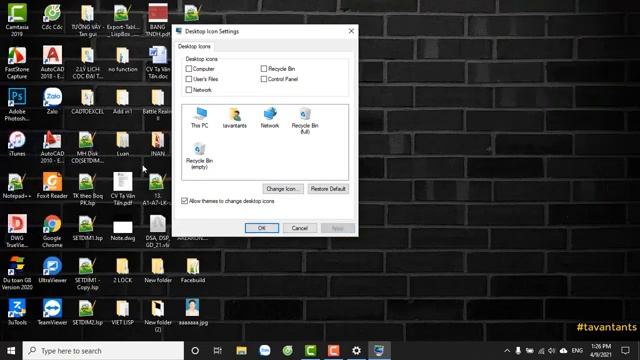Select the TeamViewer desktop icon
Screen dimensions: 640x360
click(x=52, y=312)
